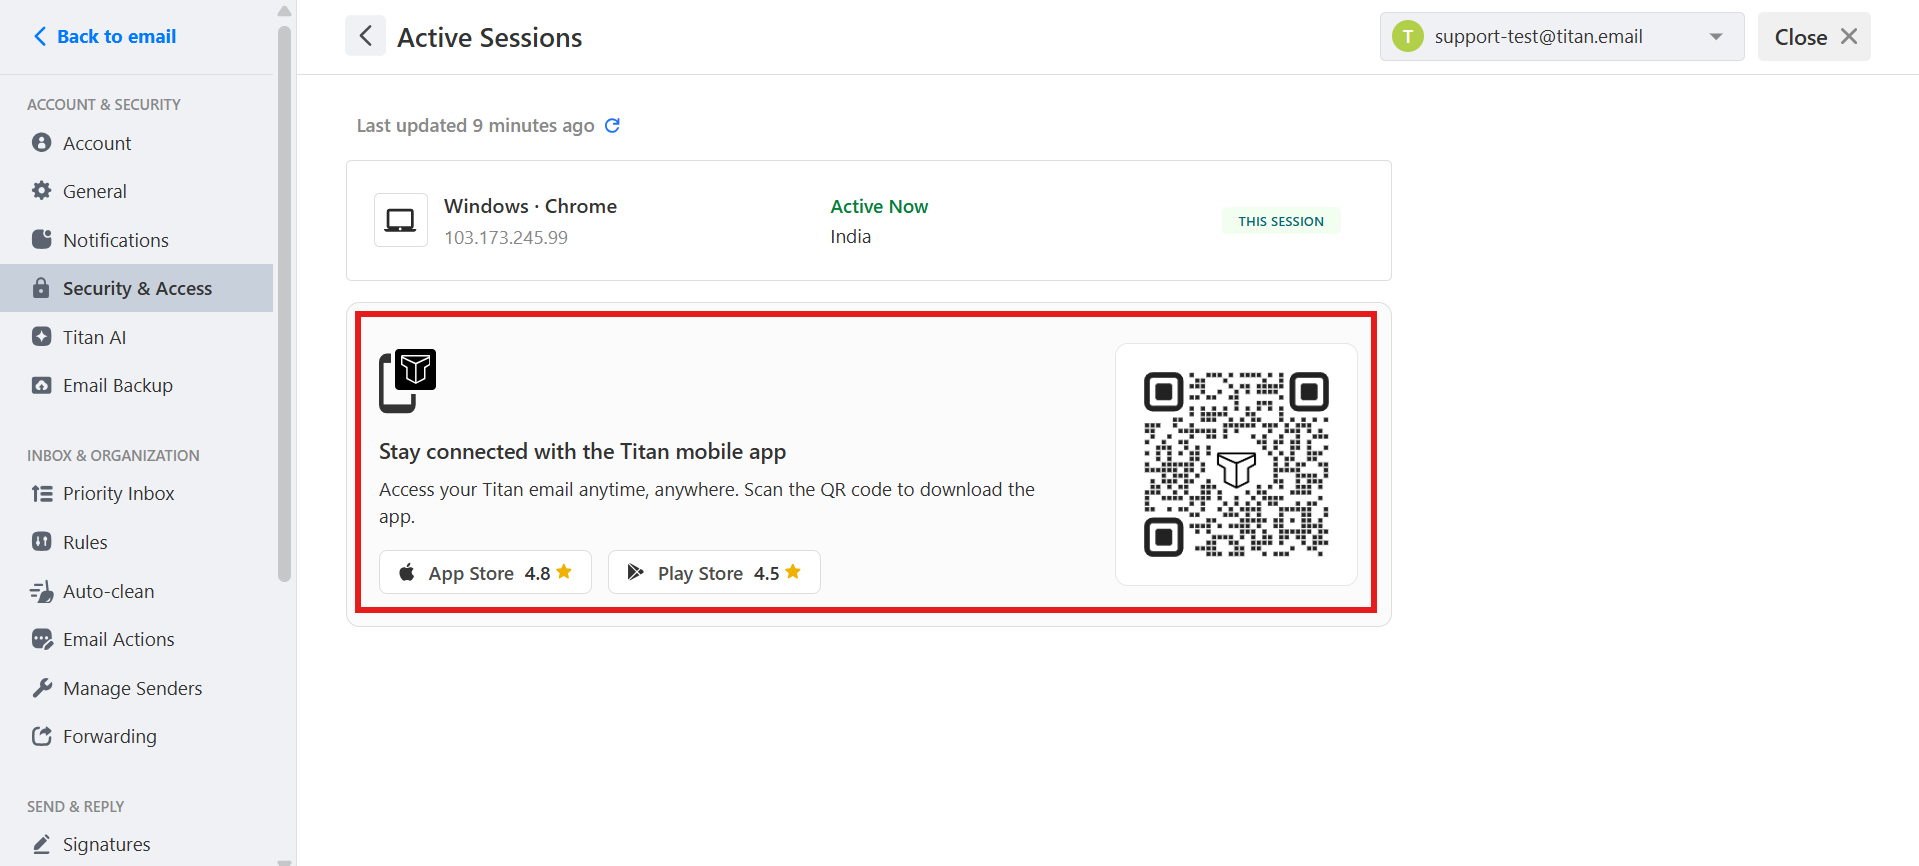1919x866 pixels.
Task: Click the ACCOUNT & SECURITY section label
Action: pos(104,104)
